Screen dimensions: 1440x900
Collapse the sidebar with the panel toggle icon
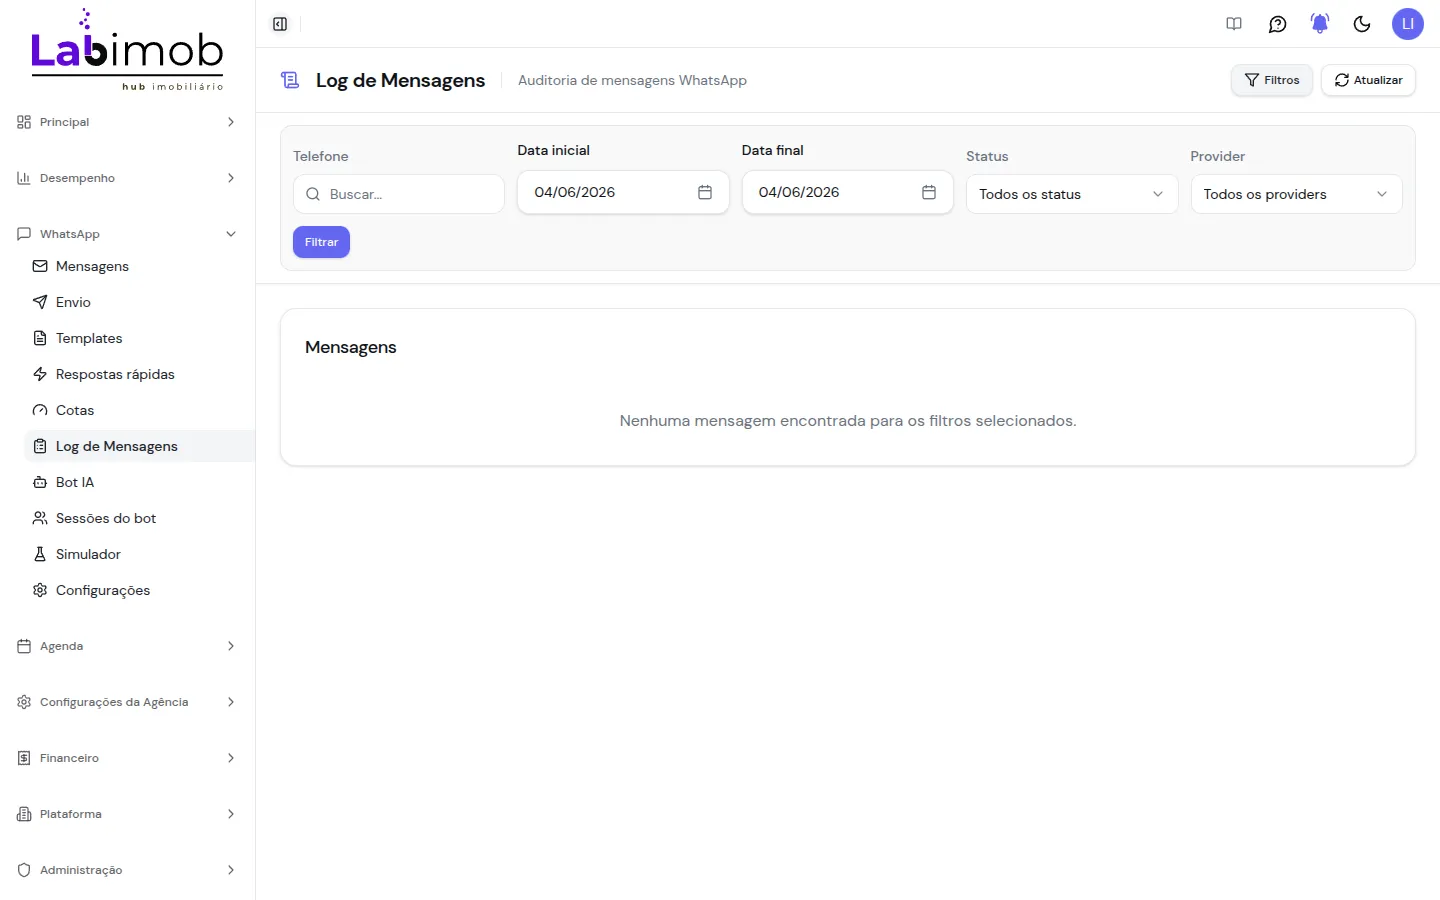(280, 24)
